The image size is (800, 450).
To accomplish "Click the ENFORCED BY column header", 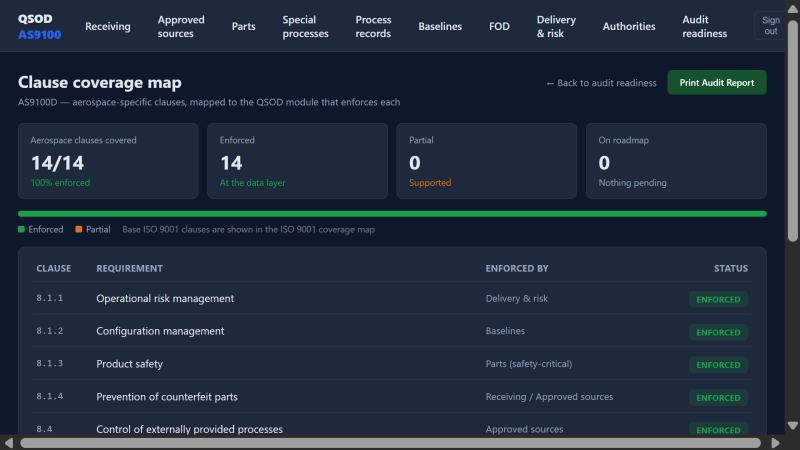I will [517, 268].
